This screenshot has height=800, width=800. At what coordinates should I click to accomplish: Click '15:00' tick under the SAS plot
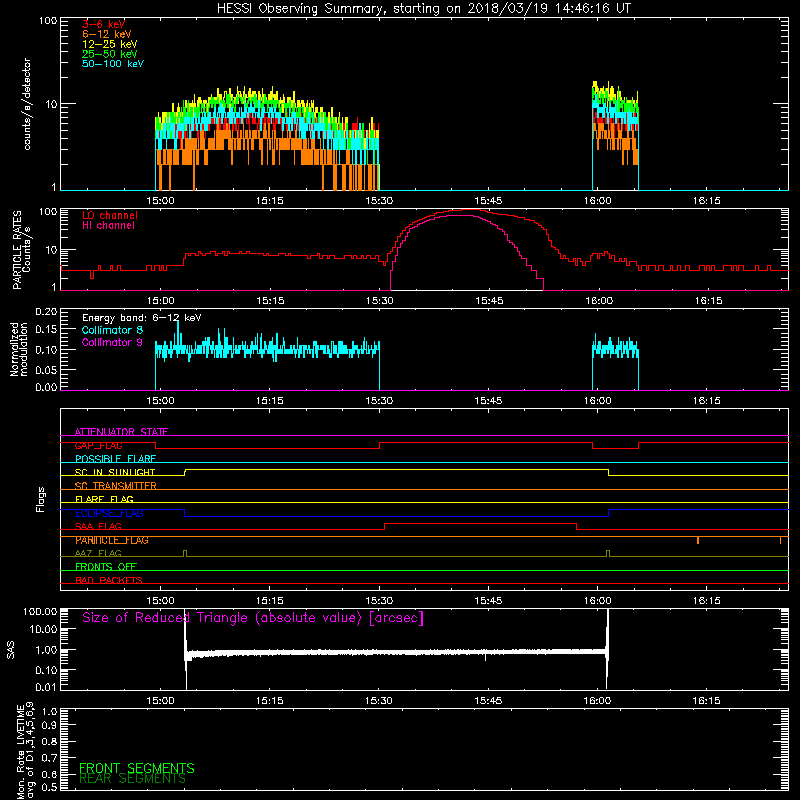click(160, 701)
